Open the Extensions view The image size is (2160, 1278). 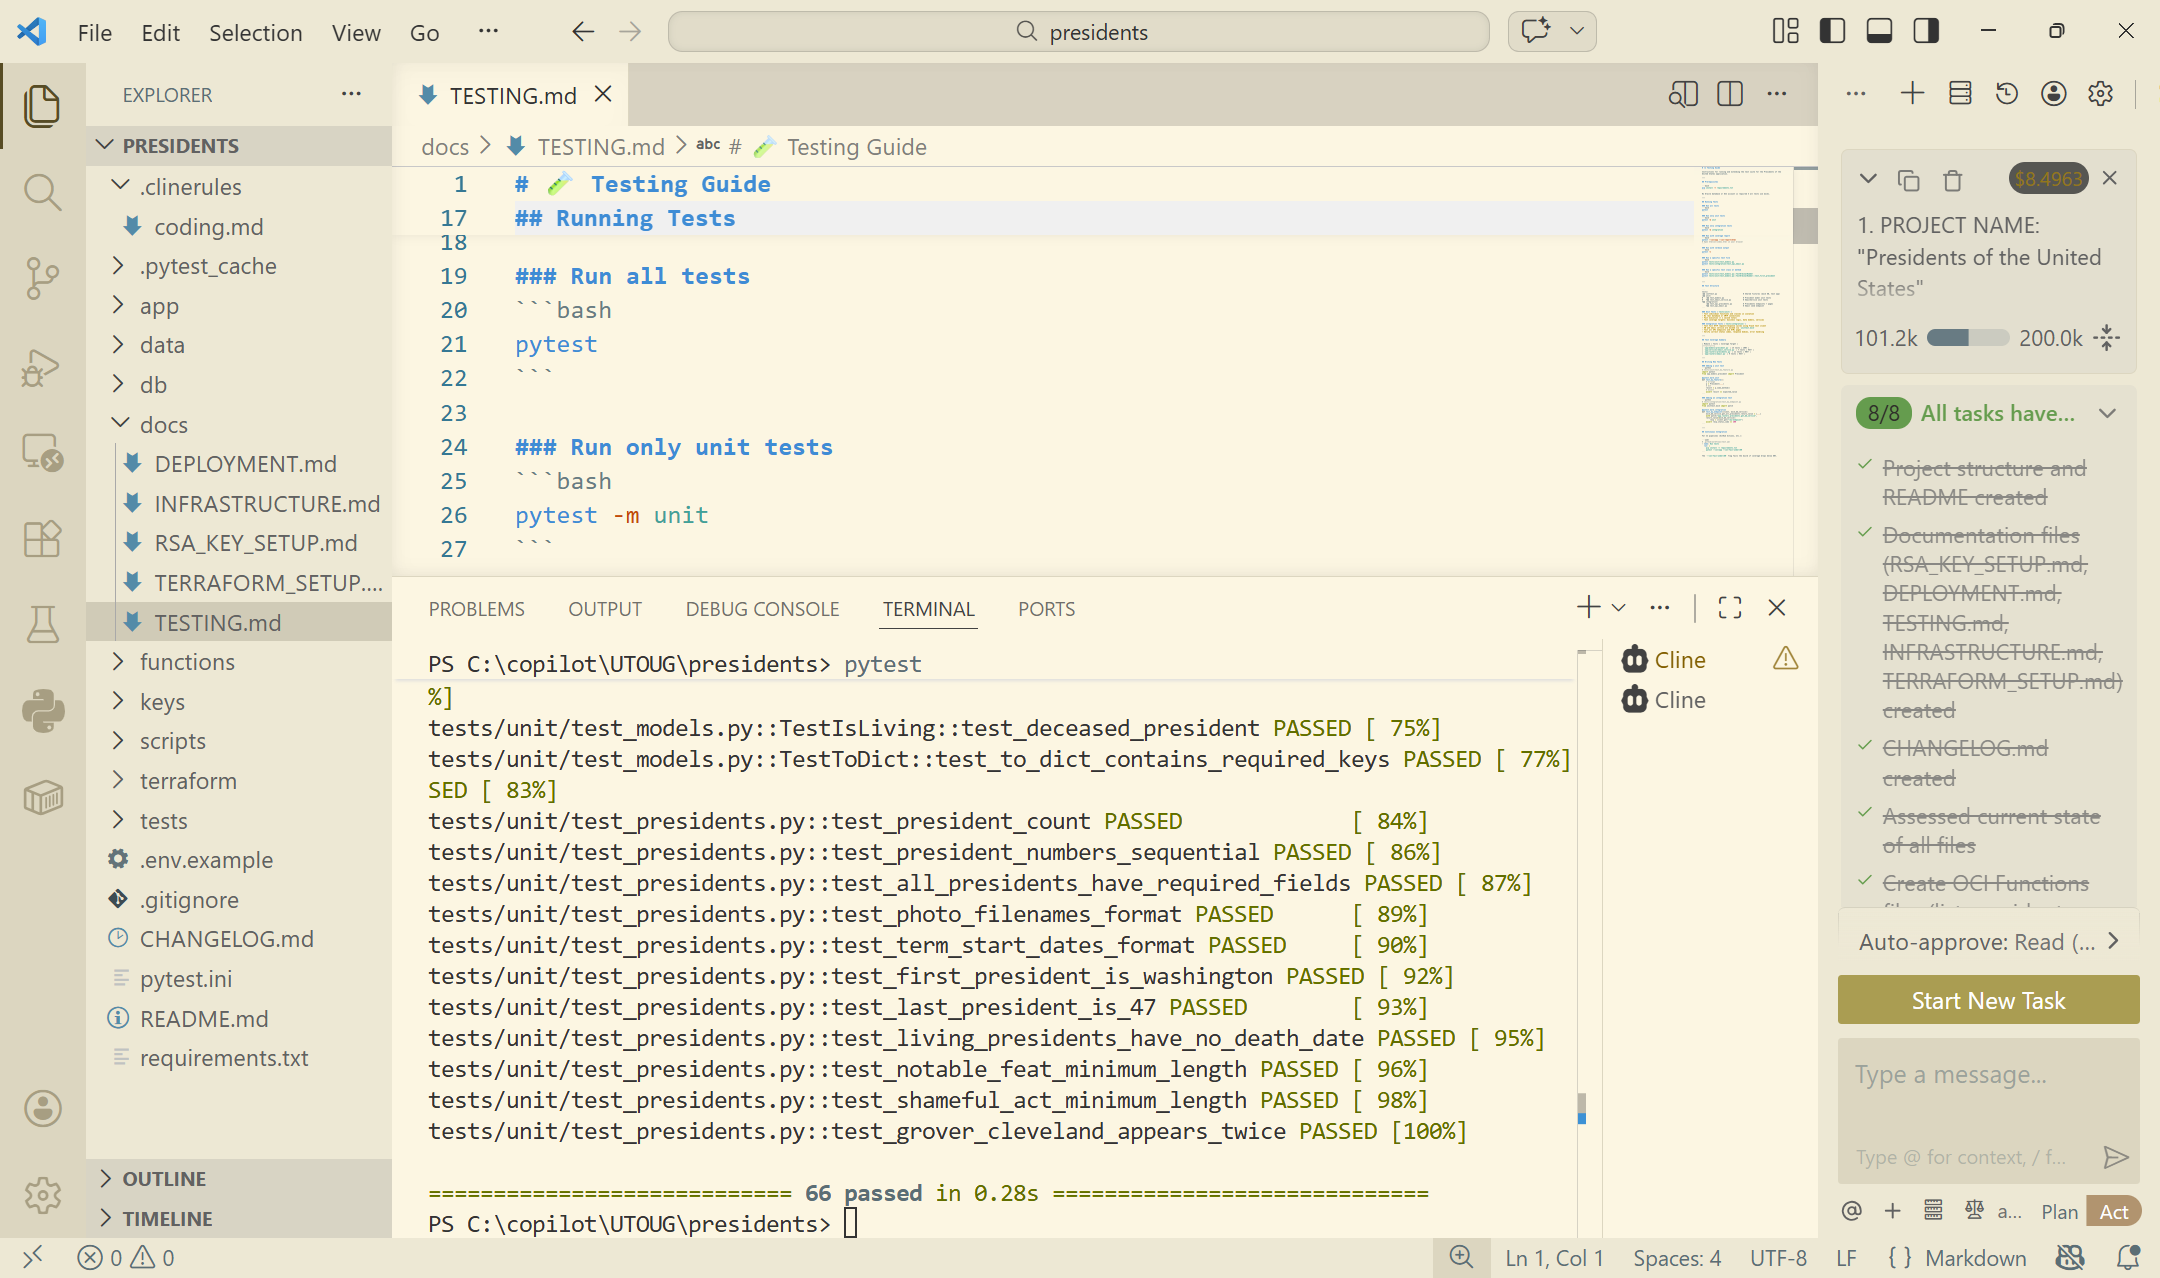click(x=42, y=539)
